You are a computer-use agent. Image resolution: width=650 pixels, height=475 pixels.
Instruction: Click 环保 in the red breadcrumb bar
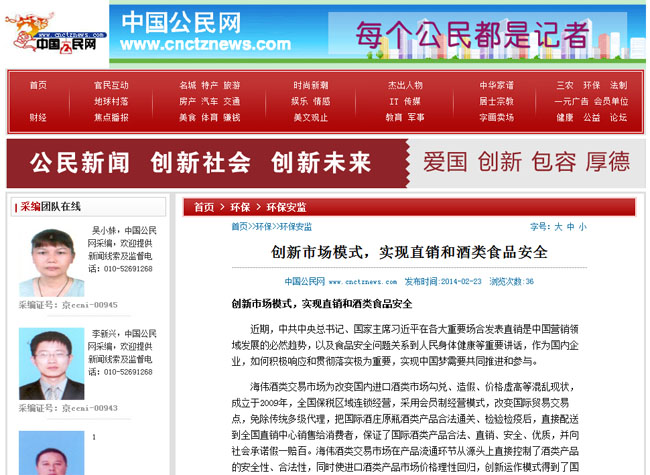point(240,207)
